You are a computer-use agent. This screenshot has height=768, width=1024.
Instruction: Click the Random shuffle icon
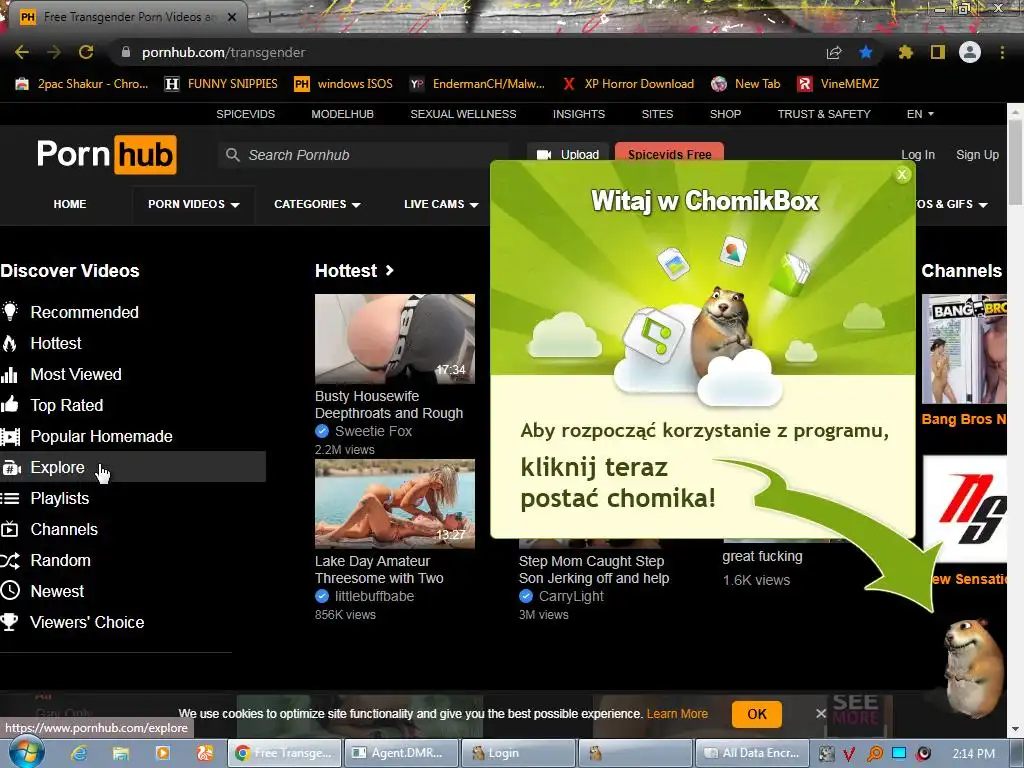point(10,560)
